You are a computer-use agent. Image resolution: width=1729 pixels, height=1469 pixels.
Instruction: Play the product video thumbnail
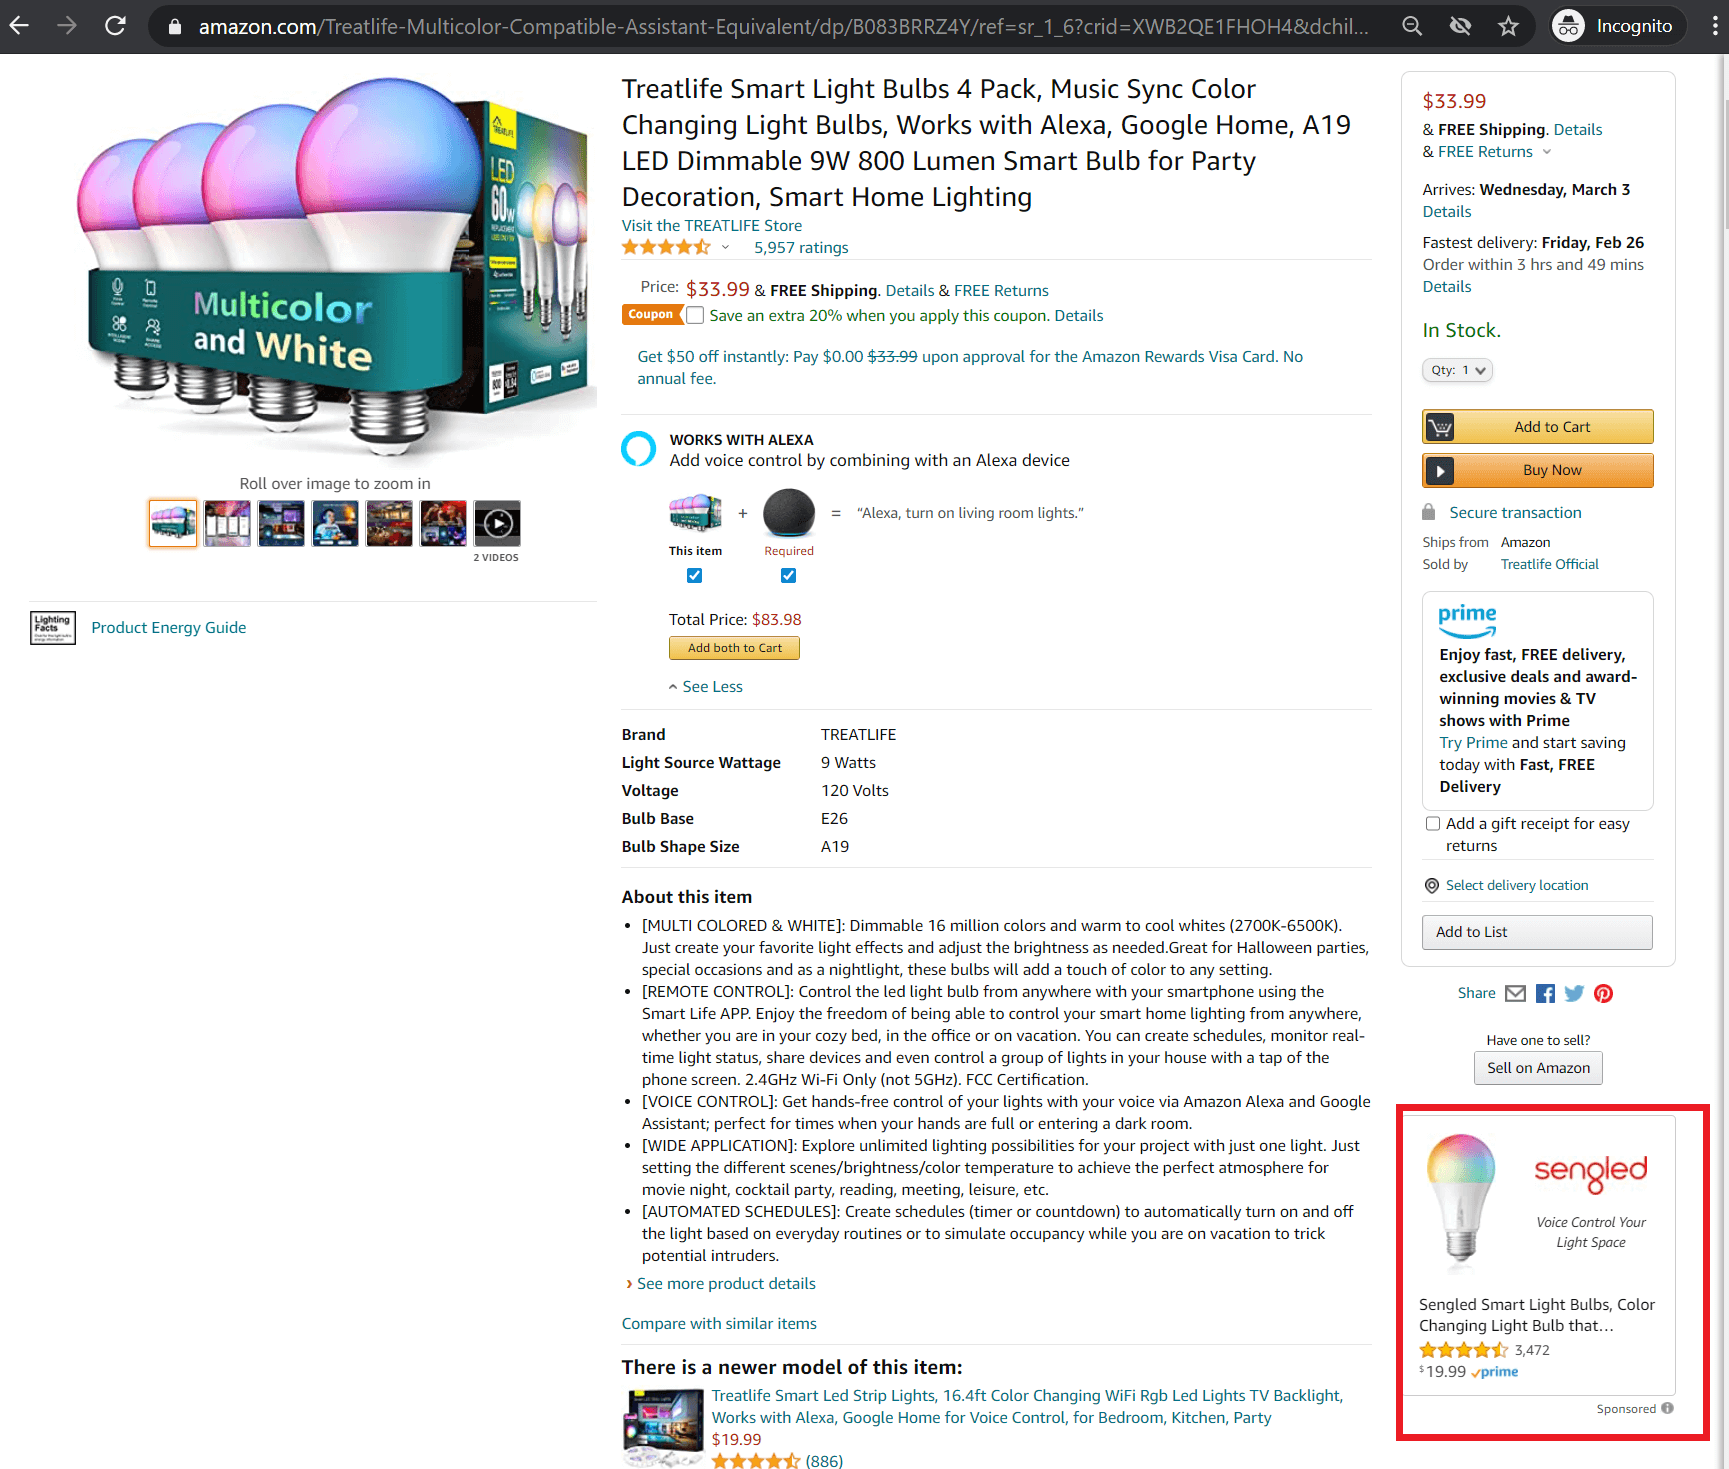(497, 523)
